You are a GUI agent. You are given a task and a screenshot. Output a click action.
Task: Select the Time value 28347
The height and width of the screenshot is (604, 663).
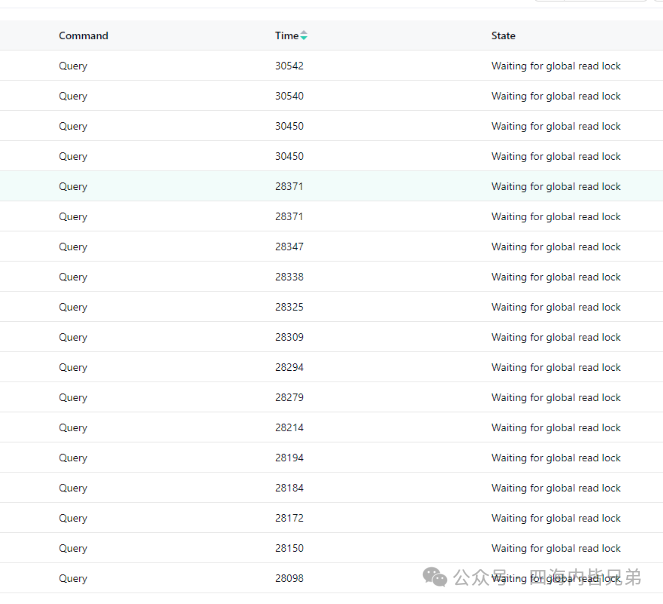[289, 247]
